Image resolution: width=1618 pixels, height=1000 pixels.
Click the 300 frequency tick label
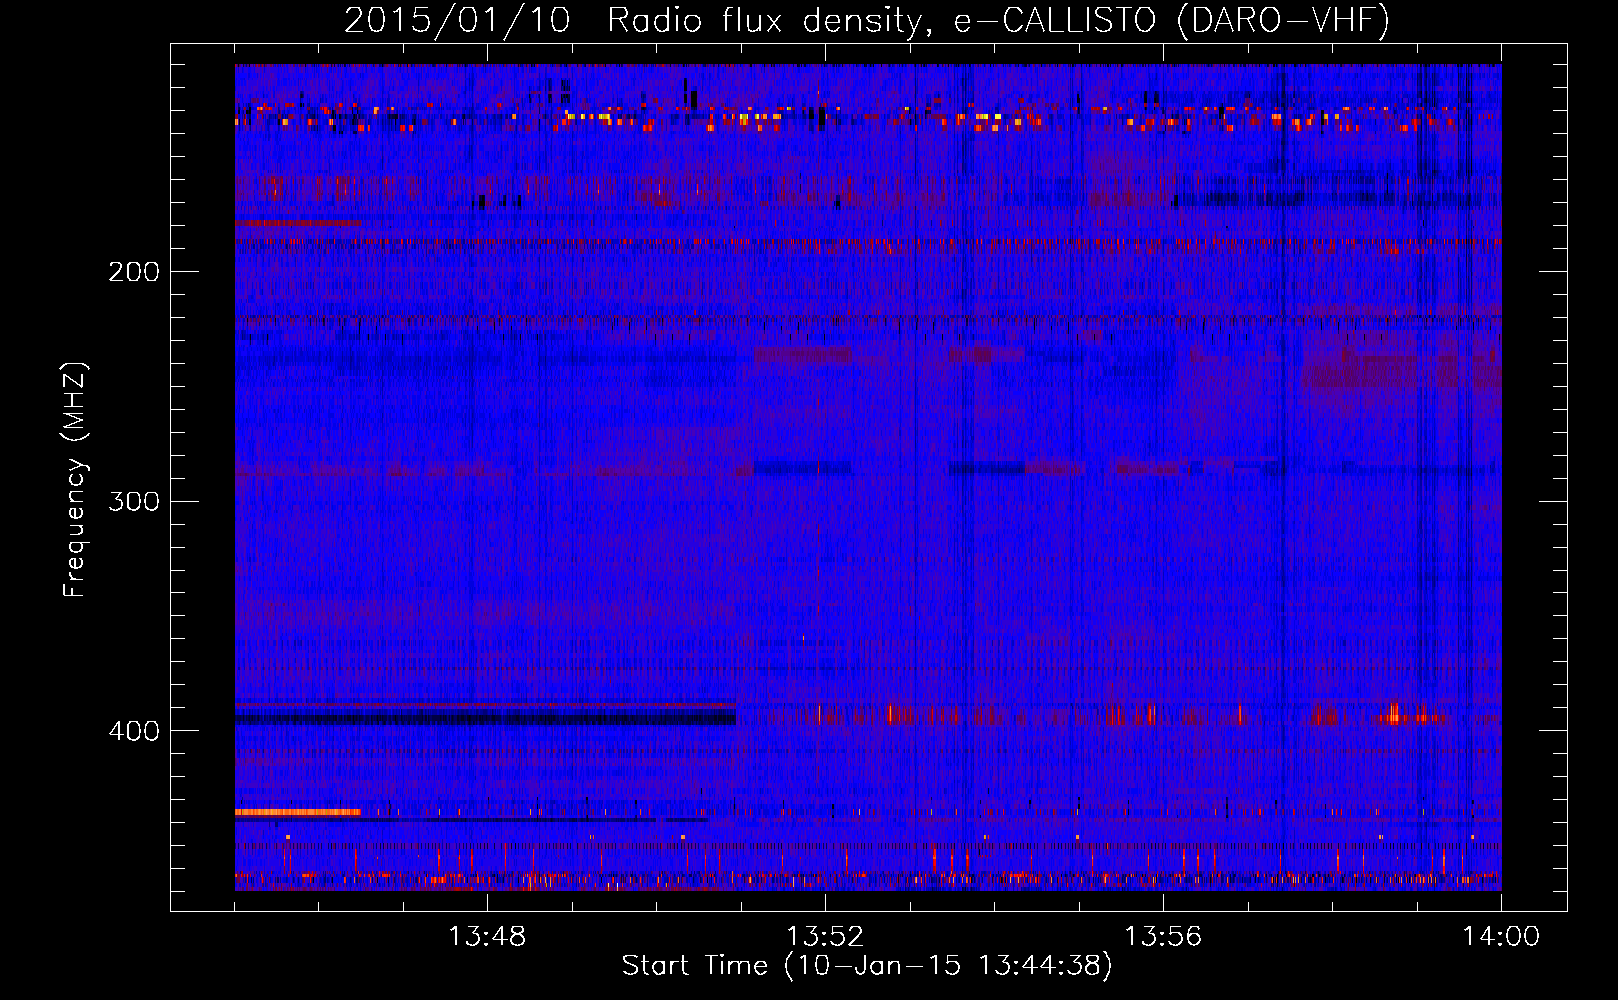[134, 501]
